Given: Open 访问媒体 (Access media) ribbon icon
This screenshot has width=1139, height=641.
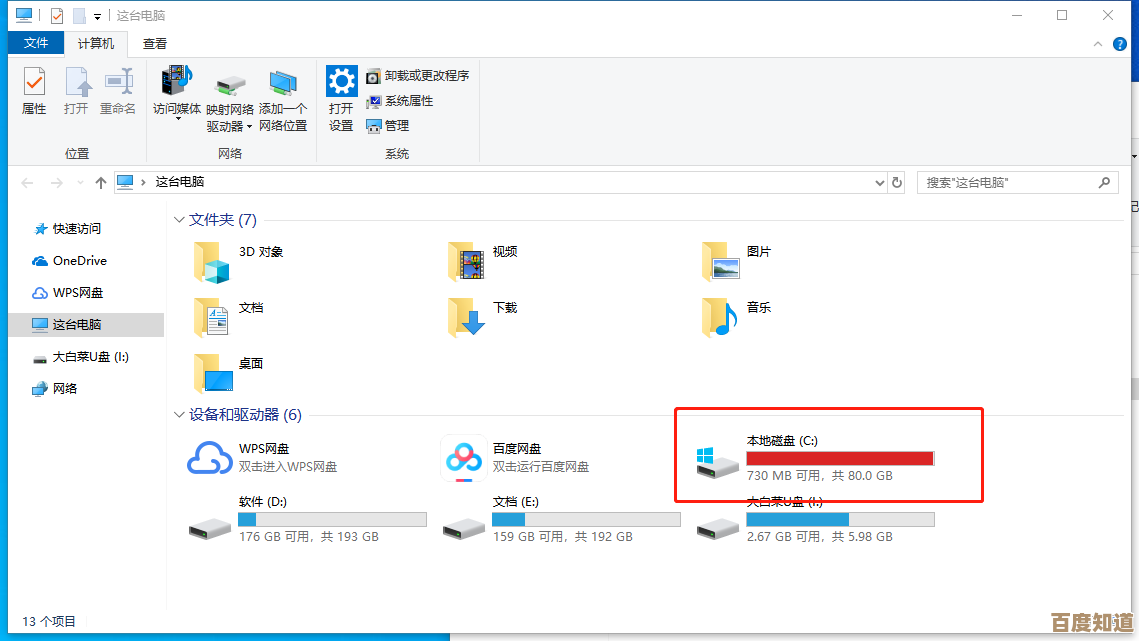Looking at the screenshot, I should pos(177,92).
